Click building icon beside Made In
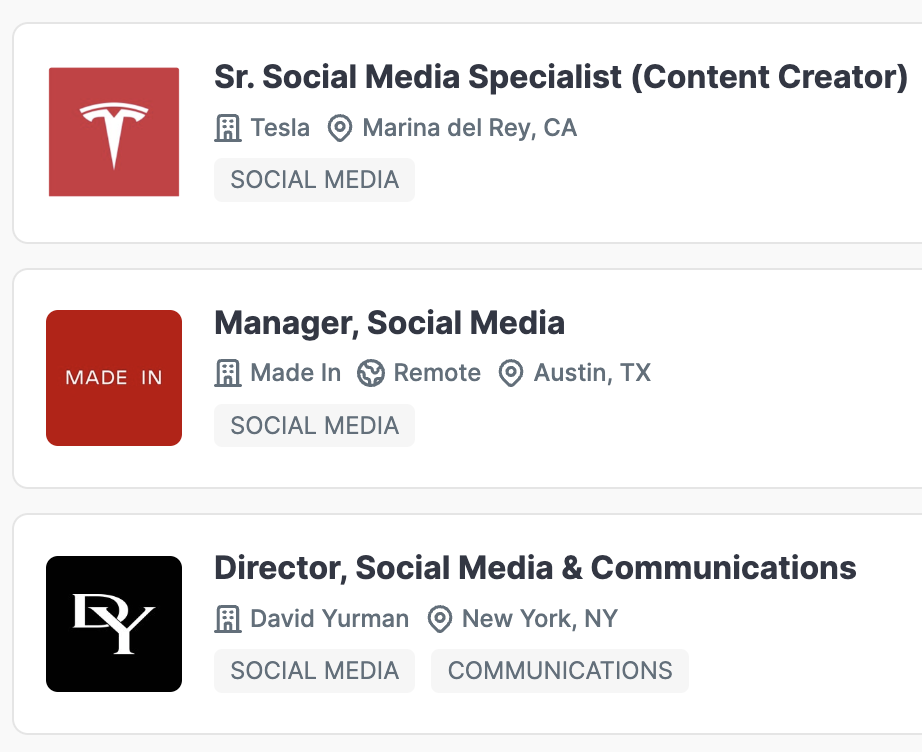The width and height of the screenshot is (922, 752). tap(228, 373)
